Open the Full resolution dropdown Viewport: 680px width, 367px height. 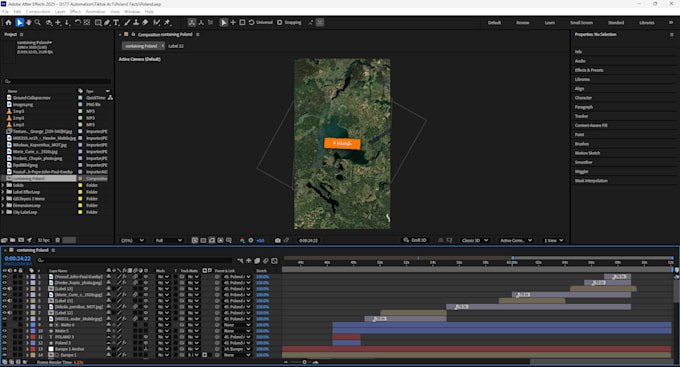click(168, 240)
